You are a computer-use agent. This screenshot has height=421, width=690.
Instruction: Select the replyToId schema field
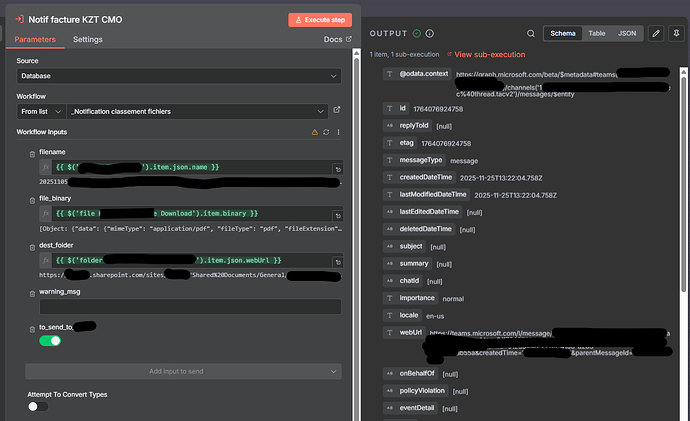tap(407, 126)
